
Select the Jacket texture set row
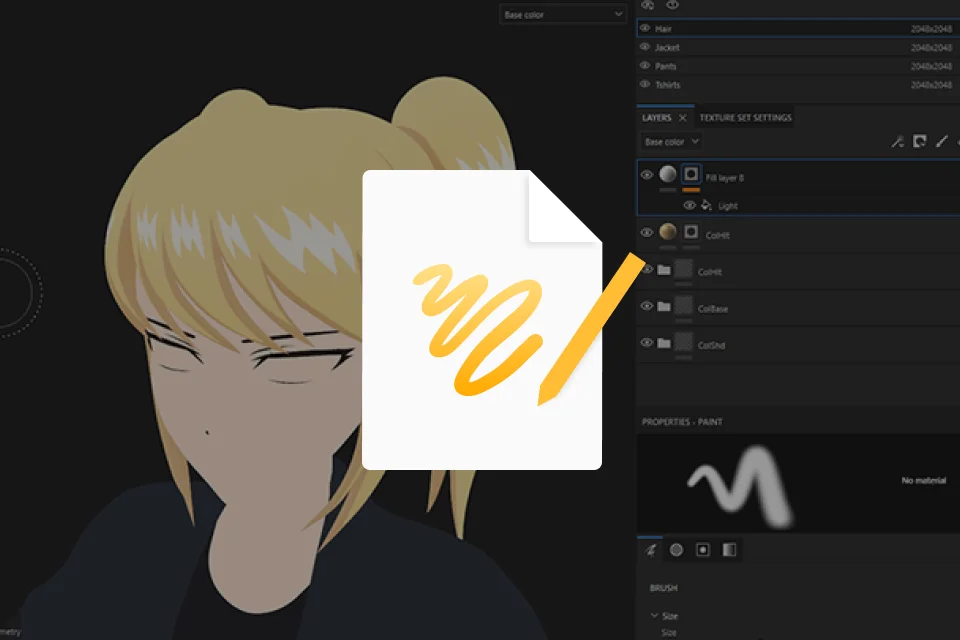pyautogui.click(x=798, y=47)
